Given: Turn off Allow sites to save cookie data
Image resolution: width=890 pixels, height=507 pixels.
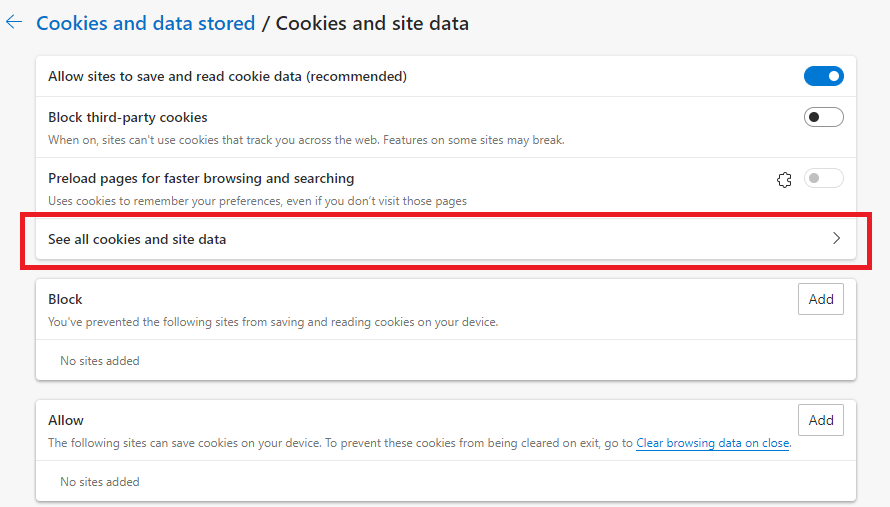Looking at the screenshot, I should (x=823, y=76).
